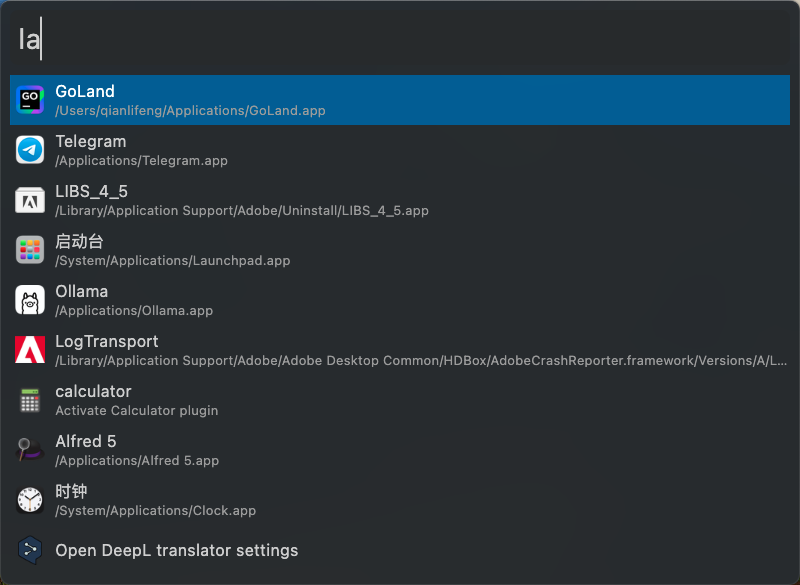This screenshot has height=585, width=800.
Task: Launch 启动台 from the results
Action: click(x=400, y=250)
